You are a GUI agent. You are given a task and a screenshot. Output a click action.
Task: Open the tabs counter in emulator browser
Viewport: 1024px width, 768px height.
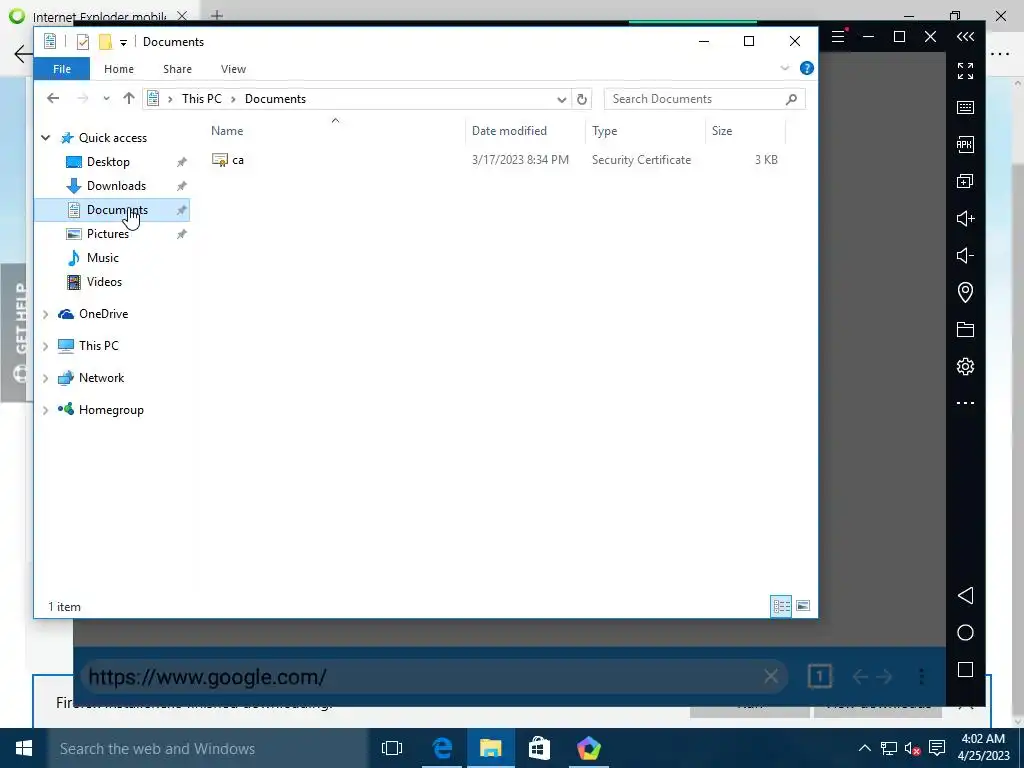[x=820, y=677]
